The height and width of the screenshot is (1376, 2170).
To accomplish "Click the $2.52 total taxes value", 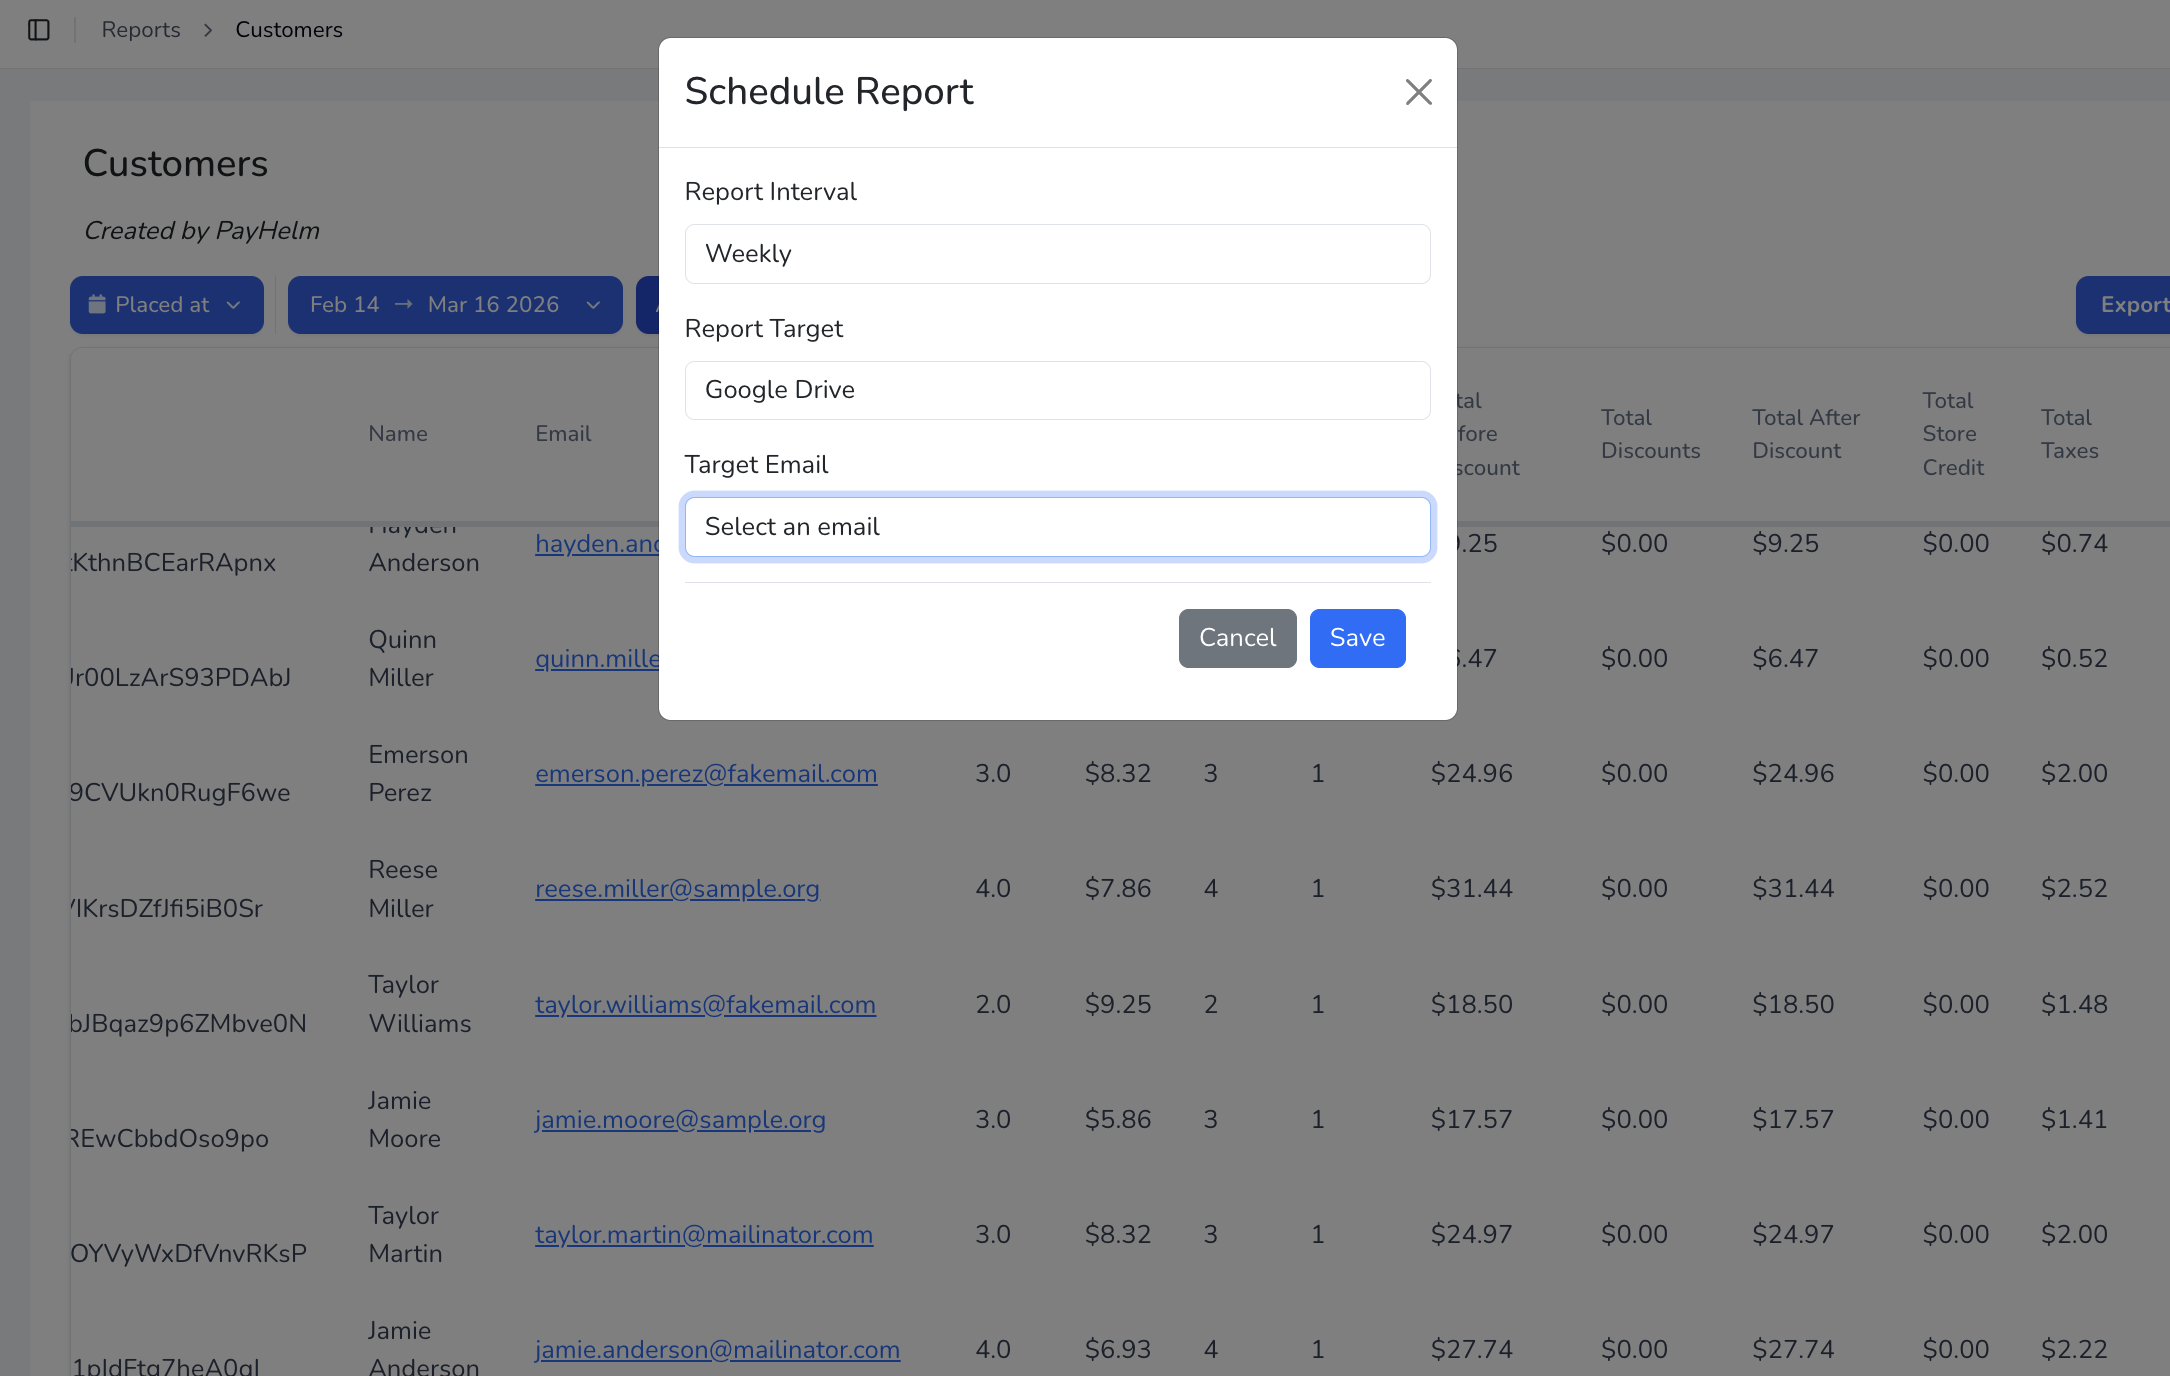I will (x=2074, y=888).
